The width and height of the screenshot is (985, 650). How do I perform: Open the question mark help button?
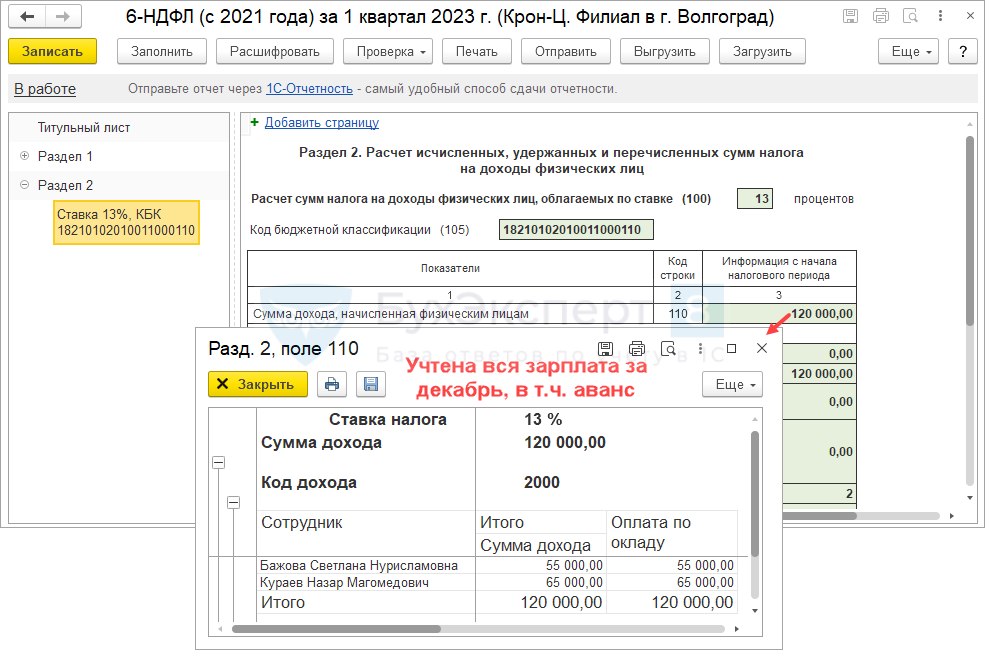point(962,51)
